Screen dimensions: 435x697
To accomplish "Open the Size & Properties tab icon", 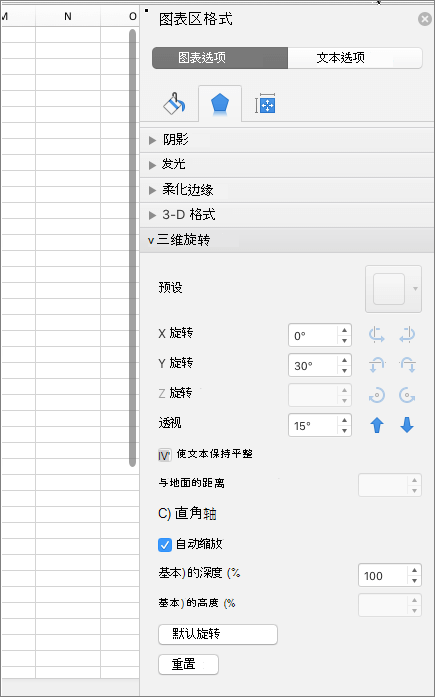I will tap(265, 104).
